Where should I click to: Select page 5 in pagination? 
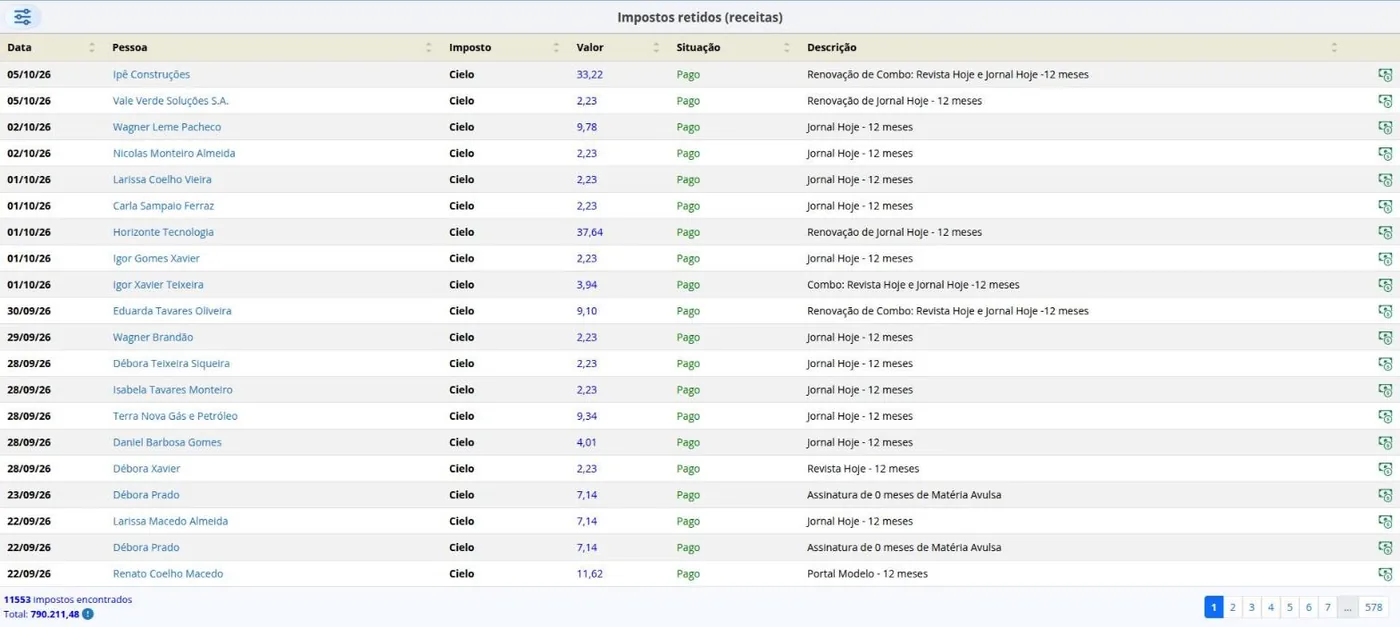1289,607
